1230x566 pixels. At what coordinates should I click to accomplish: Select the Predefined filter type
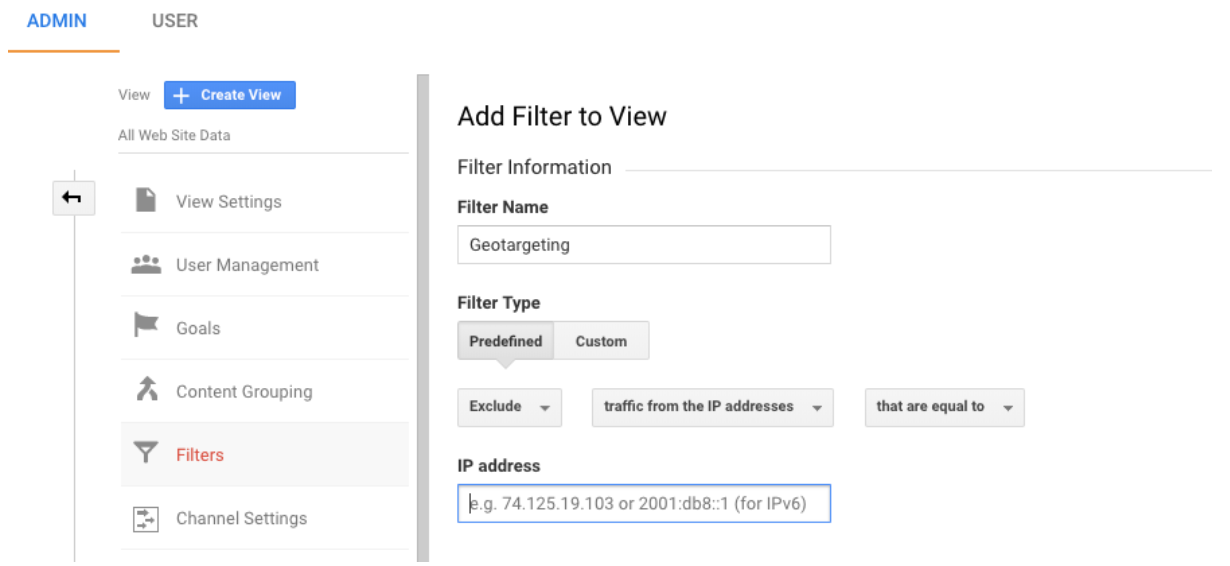(505, 341)
